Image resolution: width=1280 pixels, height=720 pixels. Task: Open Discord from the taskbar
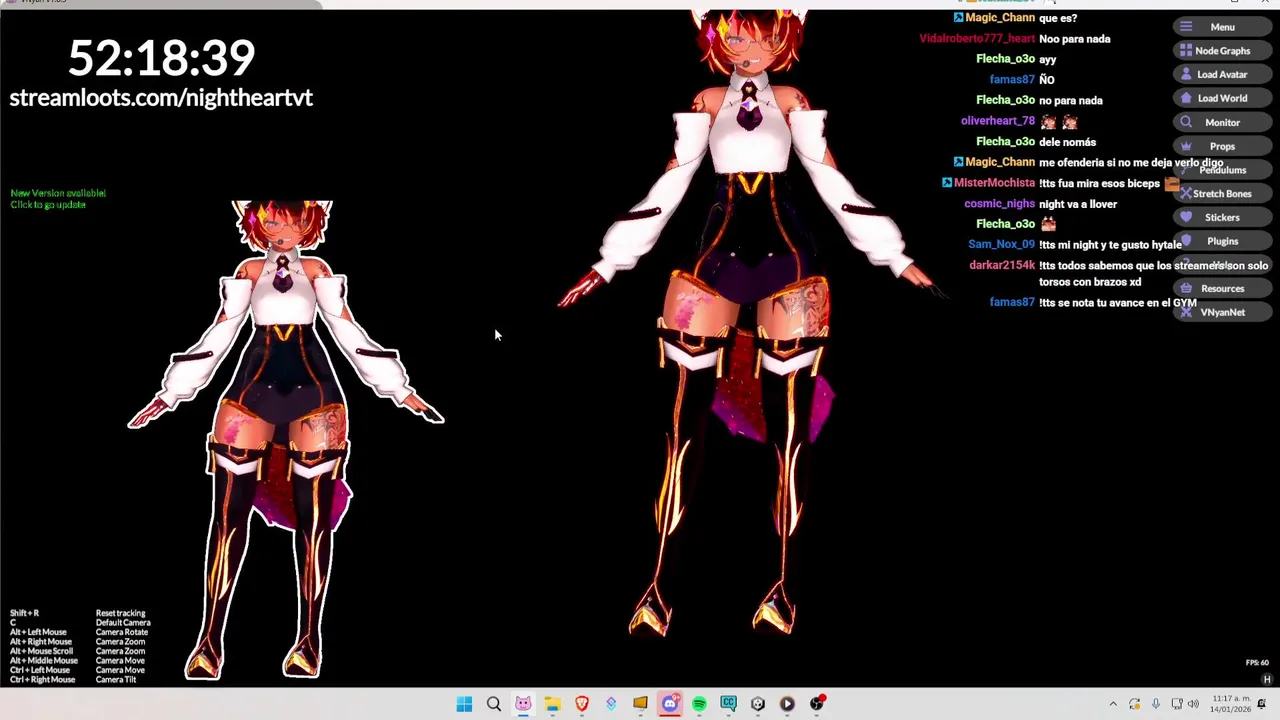(x=670, y=704)
